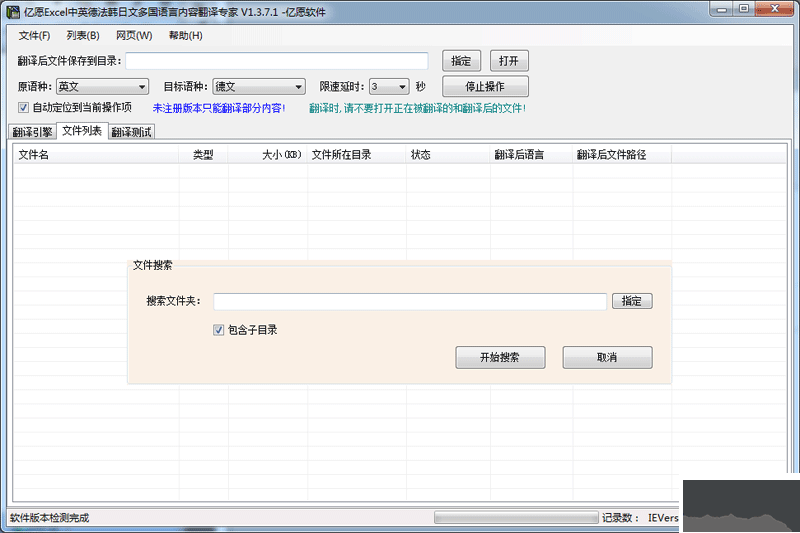Click 指定 button in 文件搜索 panel
Image resolution: width=800 pixels, height=533 pixels.
click(x=632, y=301)
